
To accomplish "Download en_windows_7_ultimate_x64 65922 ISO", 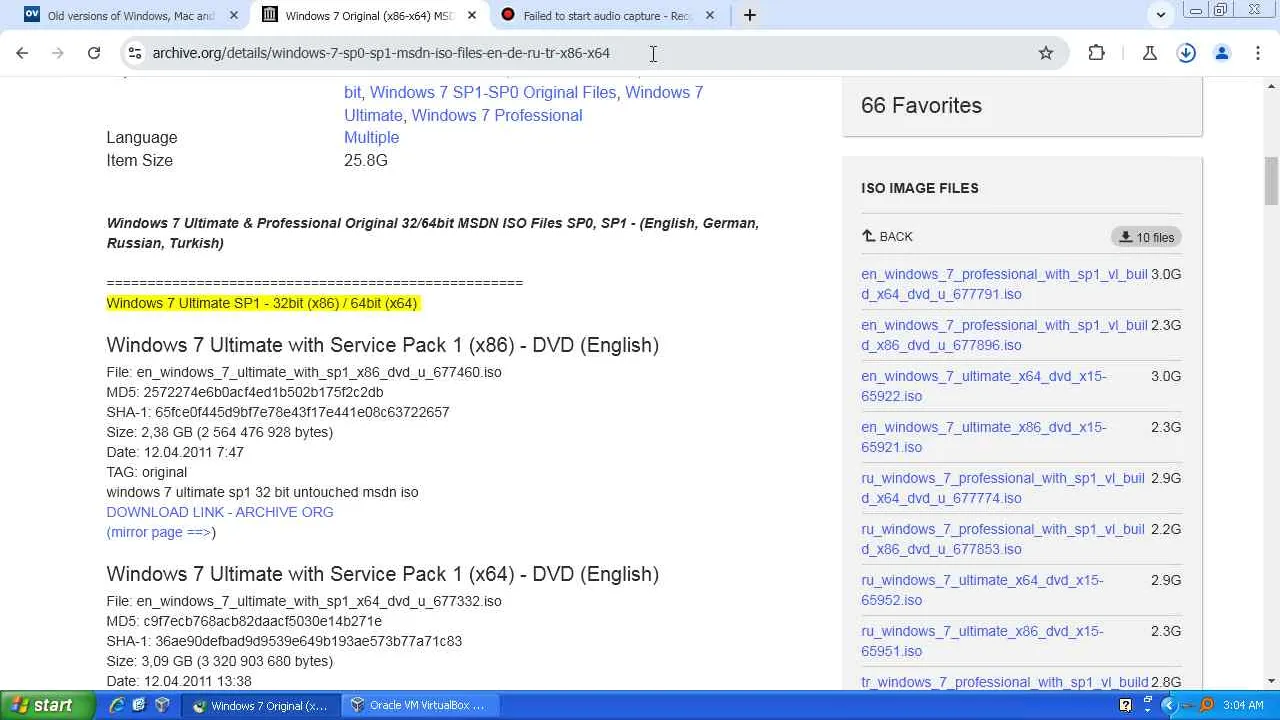I will [x=983, y=386].
